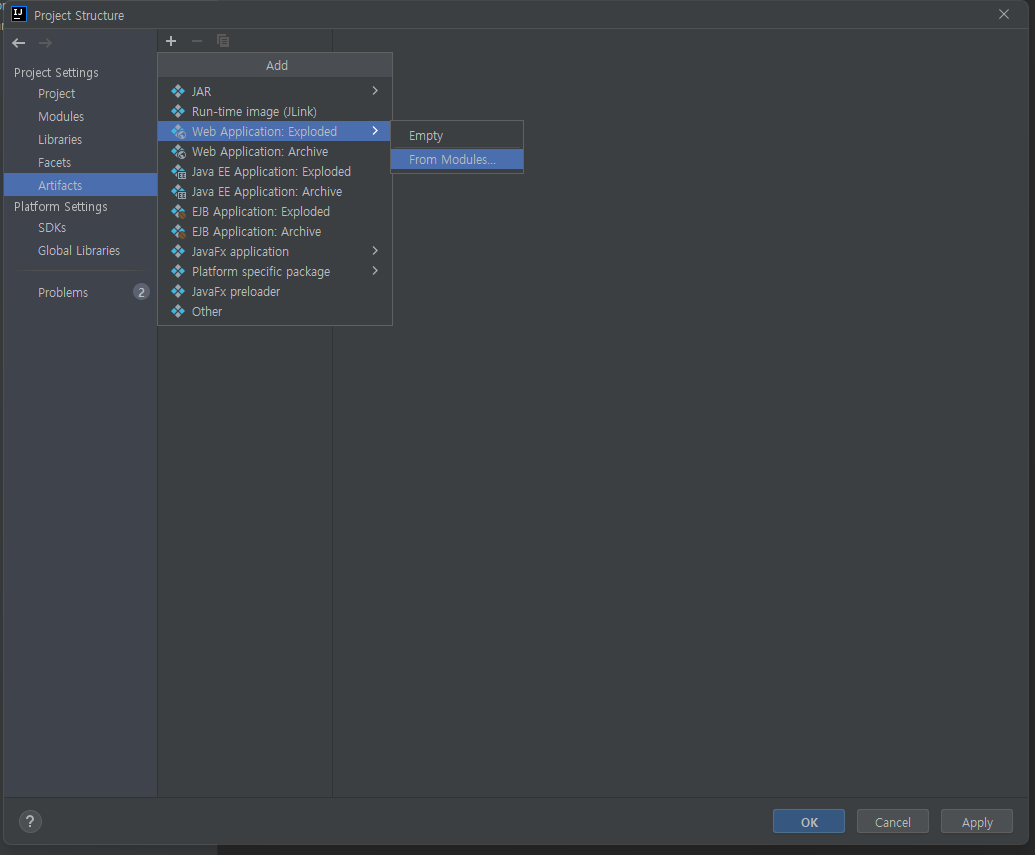Open the Modules settings page

tap(80, 116)
